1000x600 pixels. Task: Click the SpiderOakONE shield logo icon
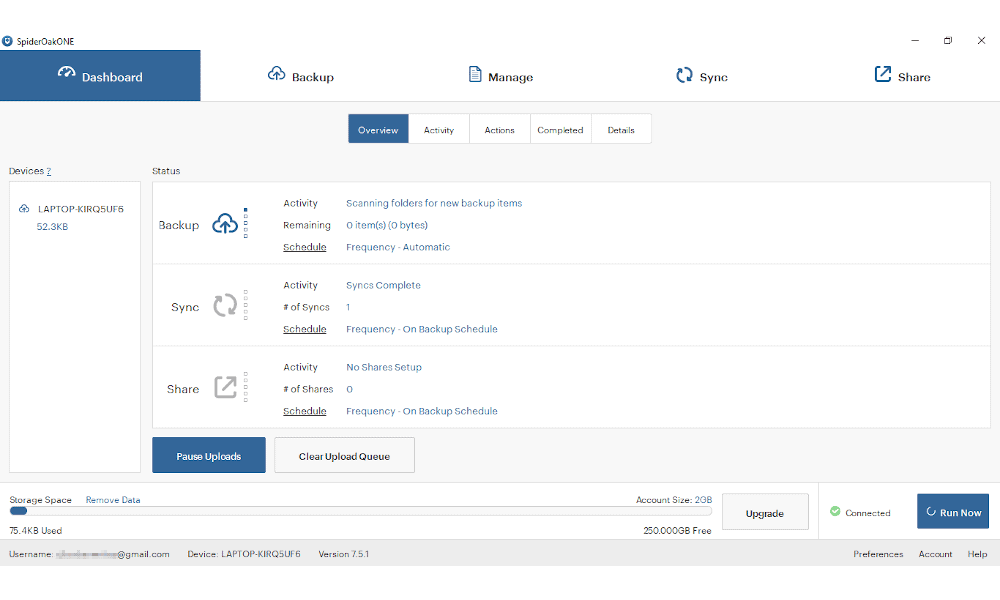tap(7, 41)
